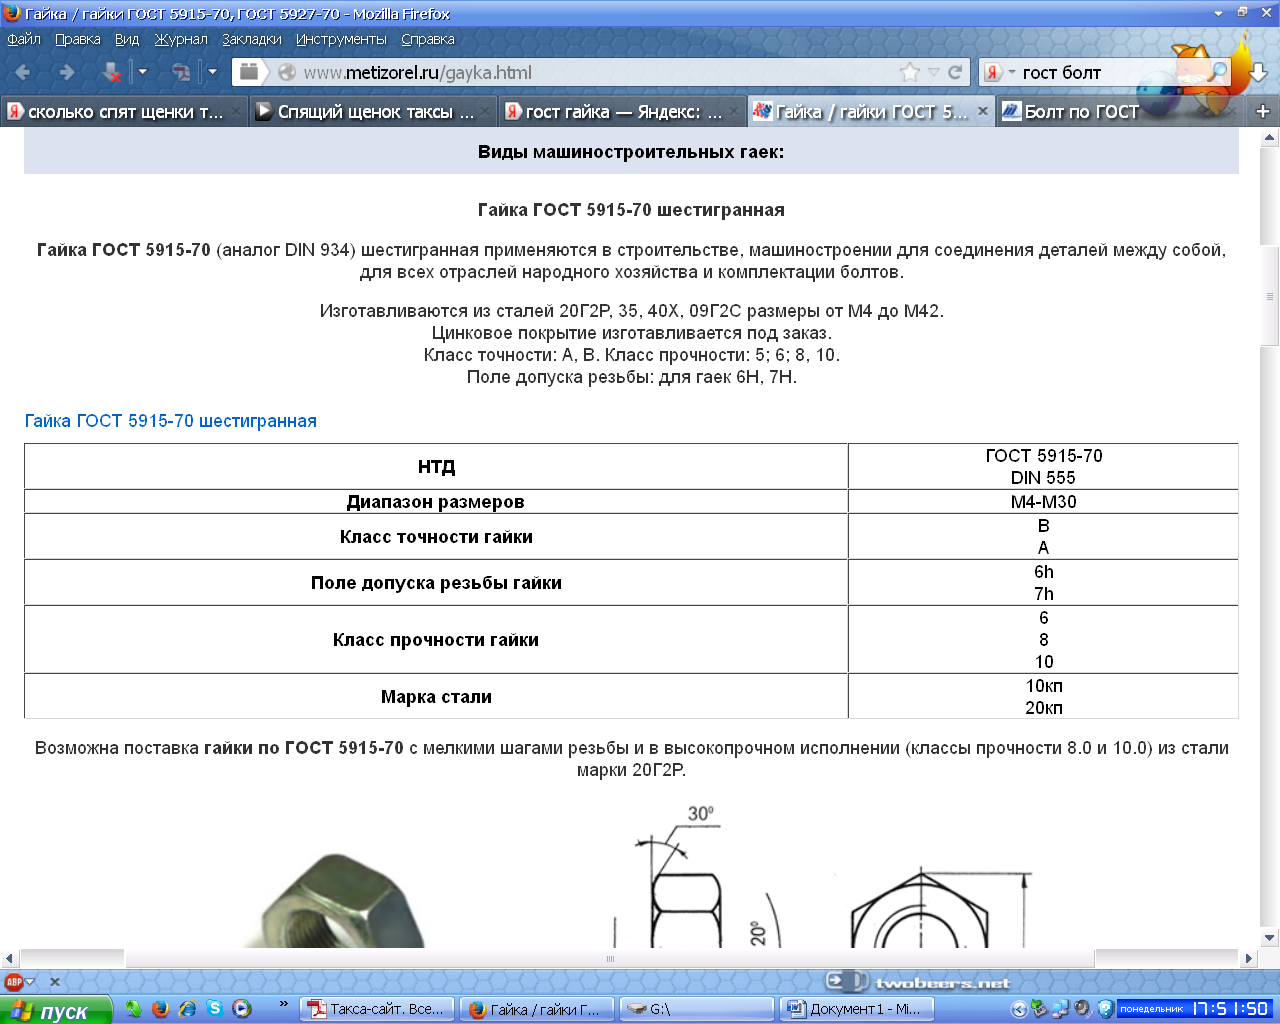Viewport: 1280px width, 1024px height.
Task: Close the 'Гайка / гайки ГОСТ 5...' tab
Action: point(983,111)
